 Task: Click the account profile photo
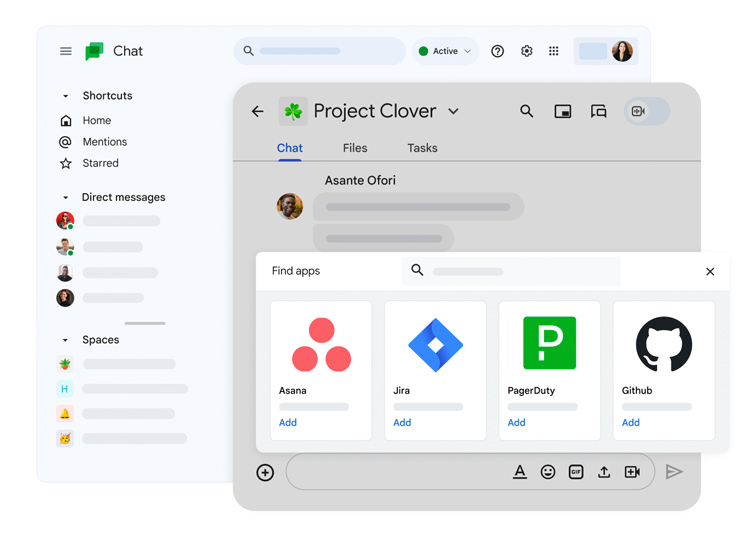pyautogui.click(x=622, y=51)
